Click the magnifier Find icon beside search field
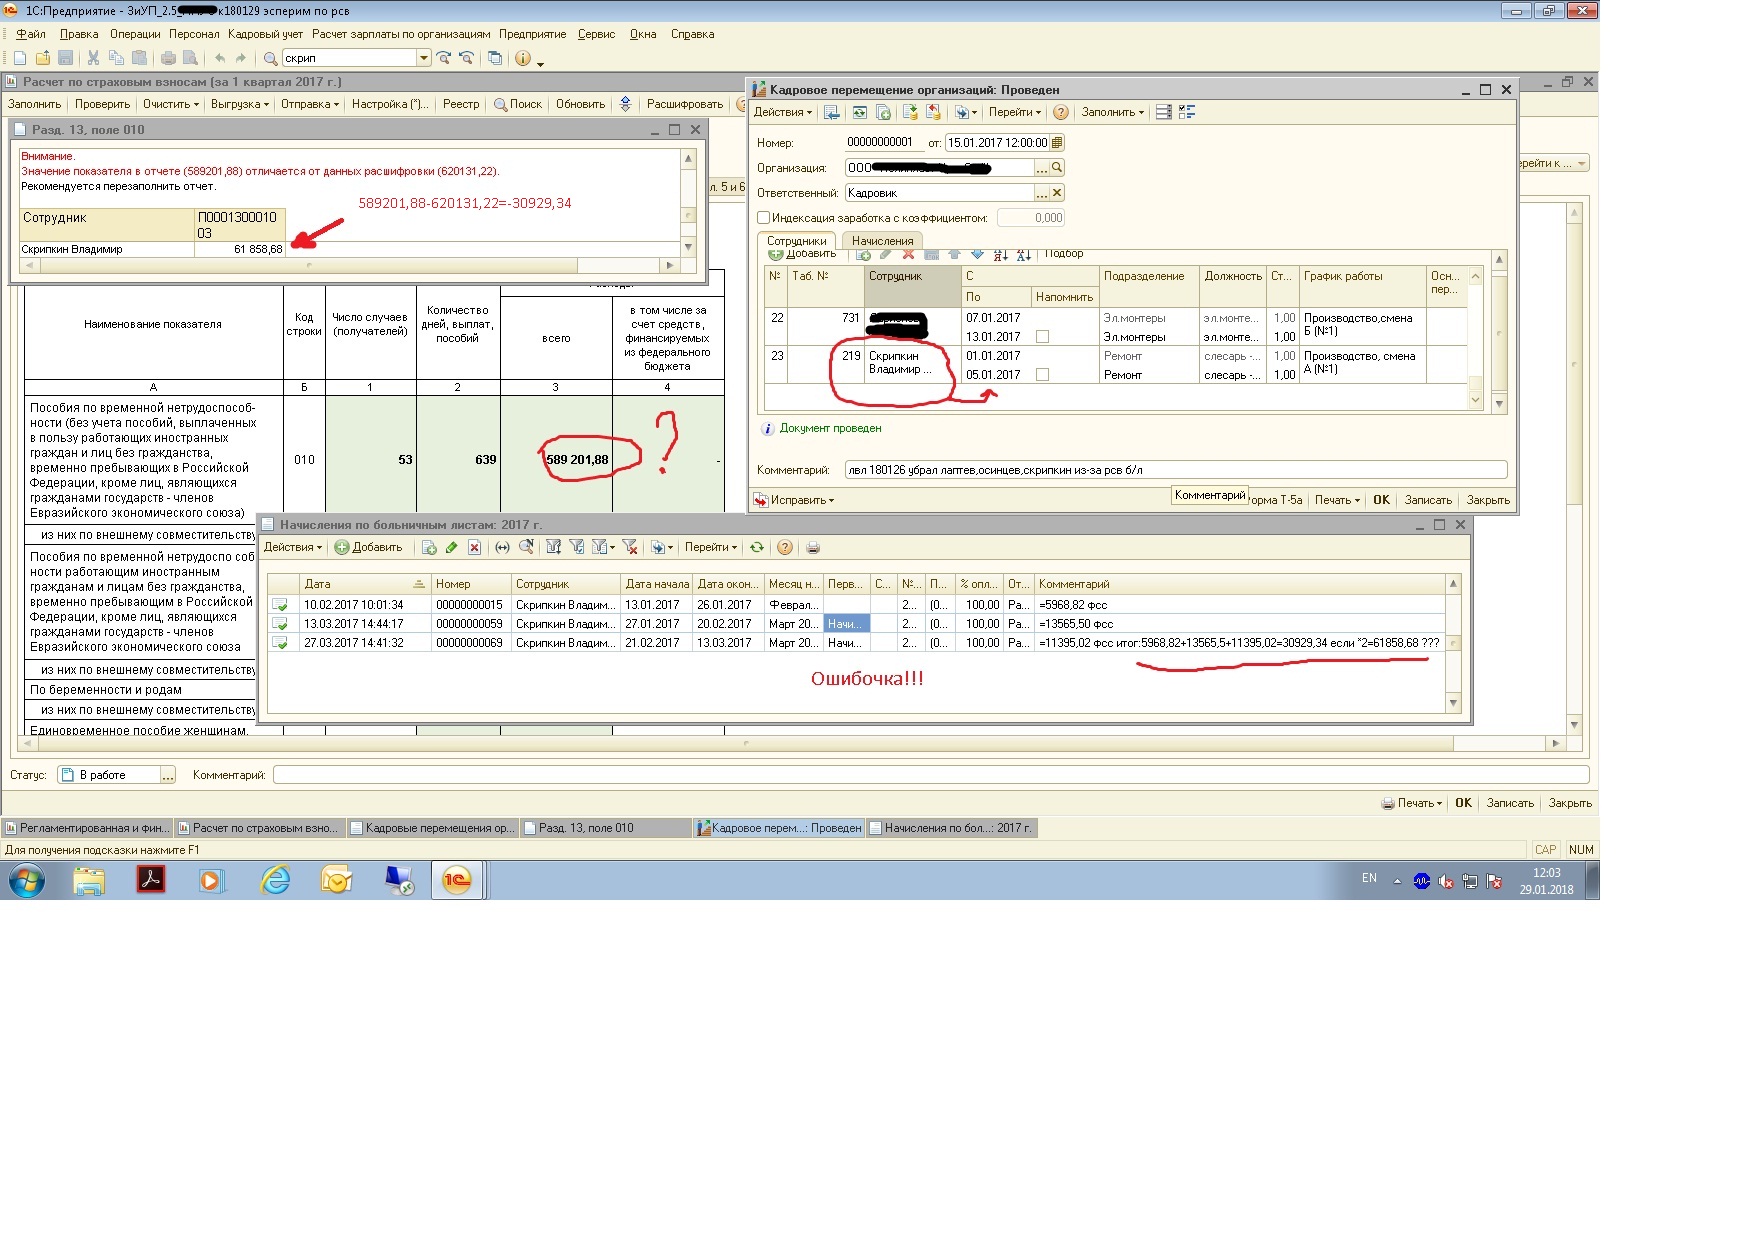Screen dimensions: 1754x1240 coord(270,58)
